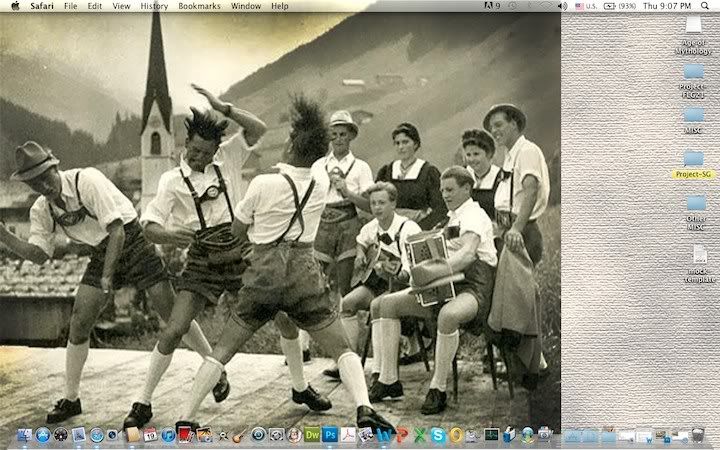Screen dimensions: 720x450
Task: Click the volume speaker menu bar icon
Action: pyautogui.click(x=562, y=6)
